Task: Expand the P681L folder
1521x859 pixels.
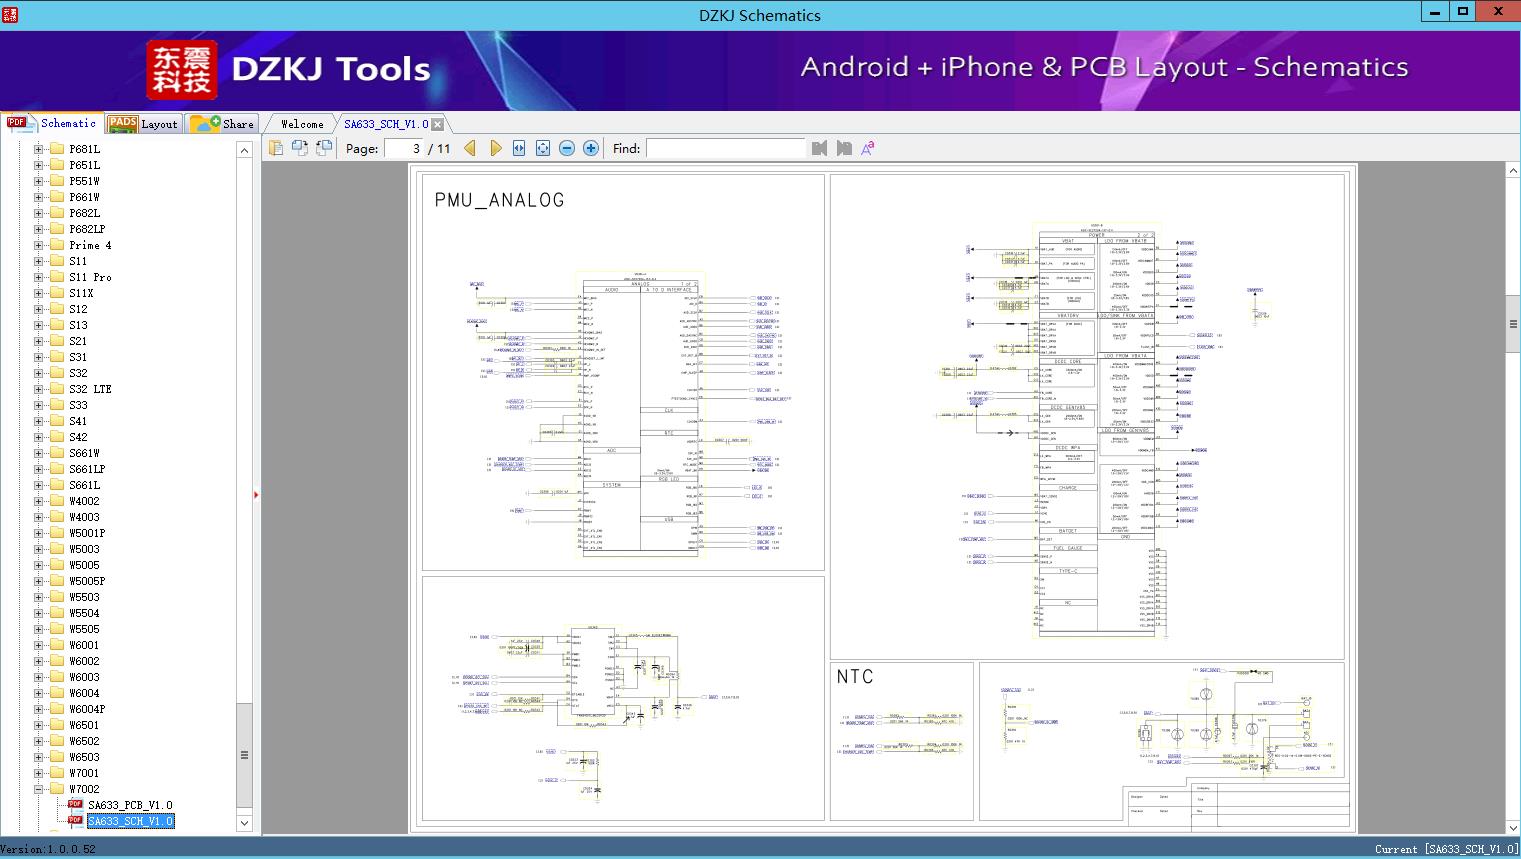Action: pyautogui.click(x=38, y=149)
